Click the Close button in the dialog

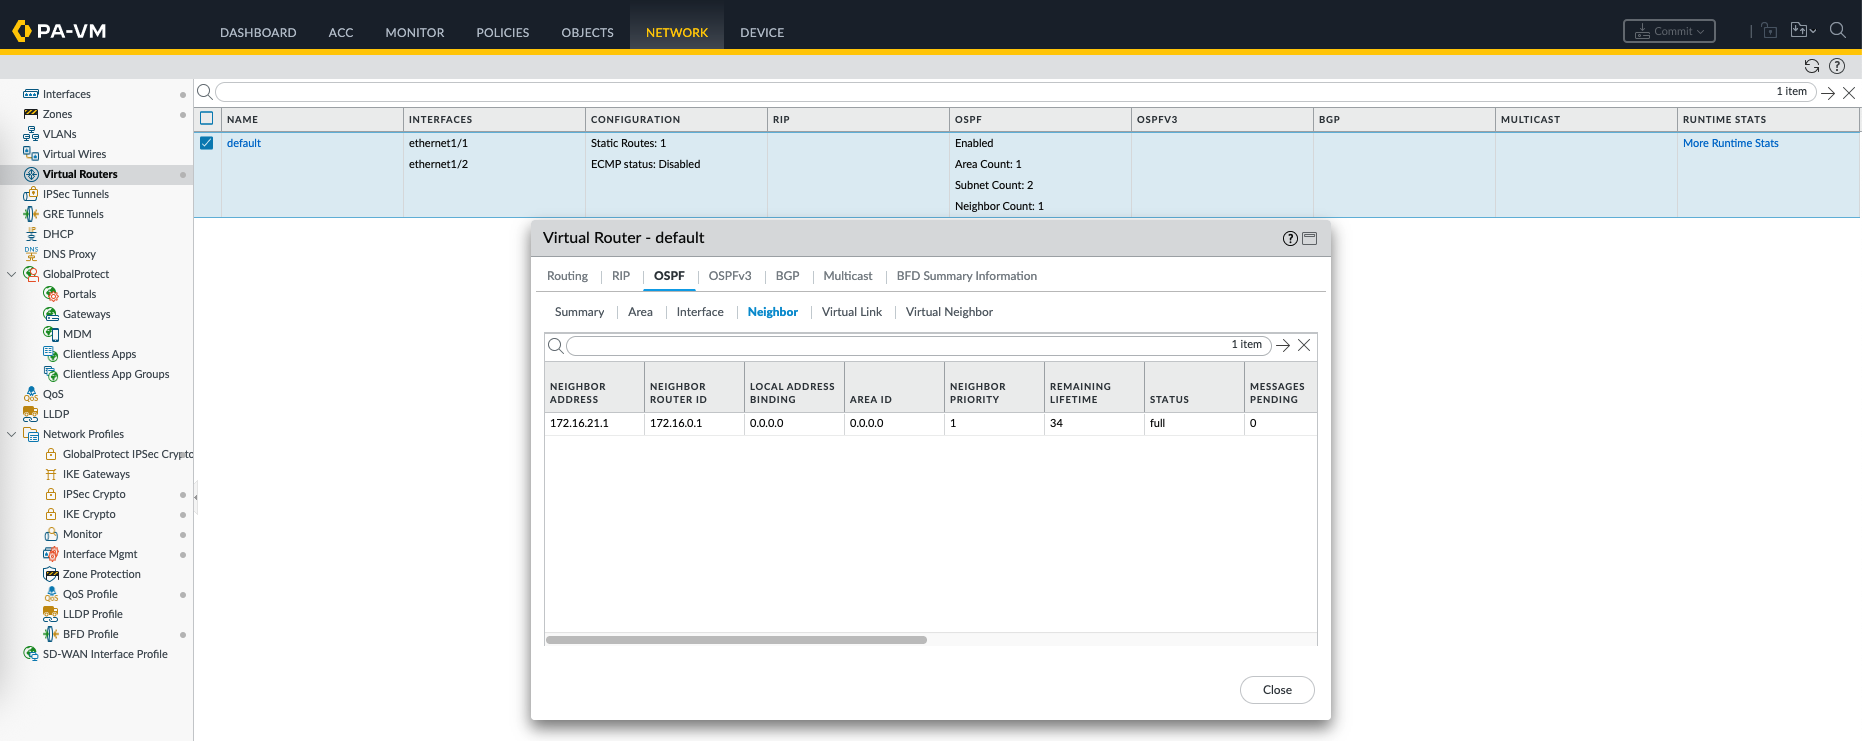click(1276, 690)
